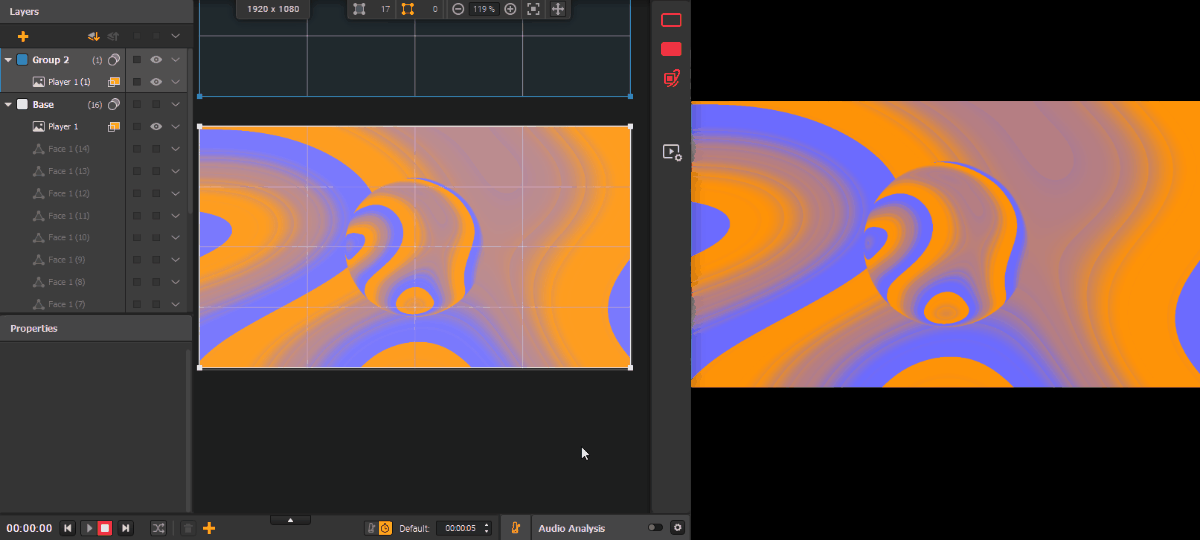
Task: Select the outline rectangle output mode icon
Action: tap(671, 20)
